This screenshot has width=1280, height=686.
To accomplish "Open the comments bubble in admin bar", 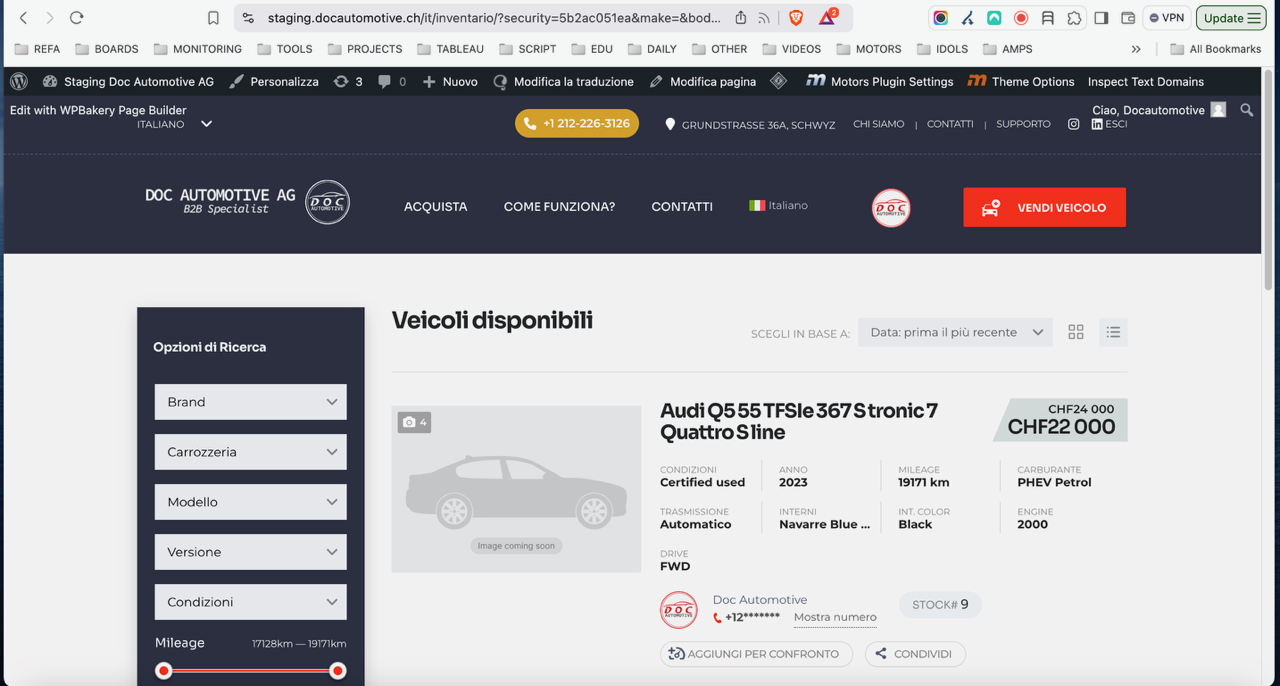I will (391, 82).
